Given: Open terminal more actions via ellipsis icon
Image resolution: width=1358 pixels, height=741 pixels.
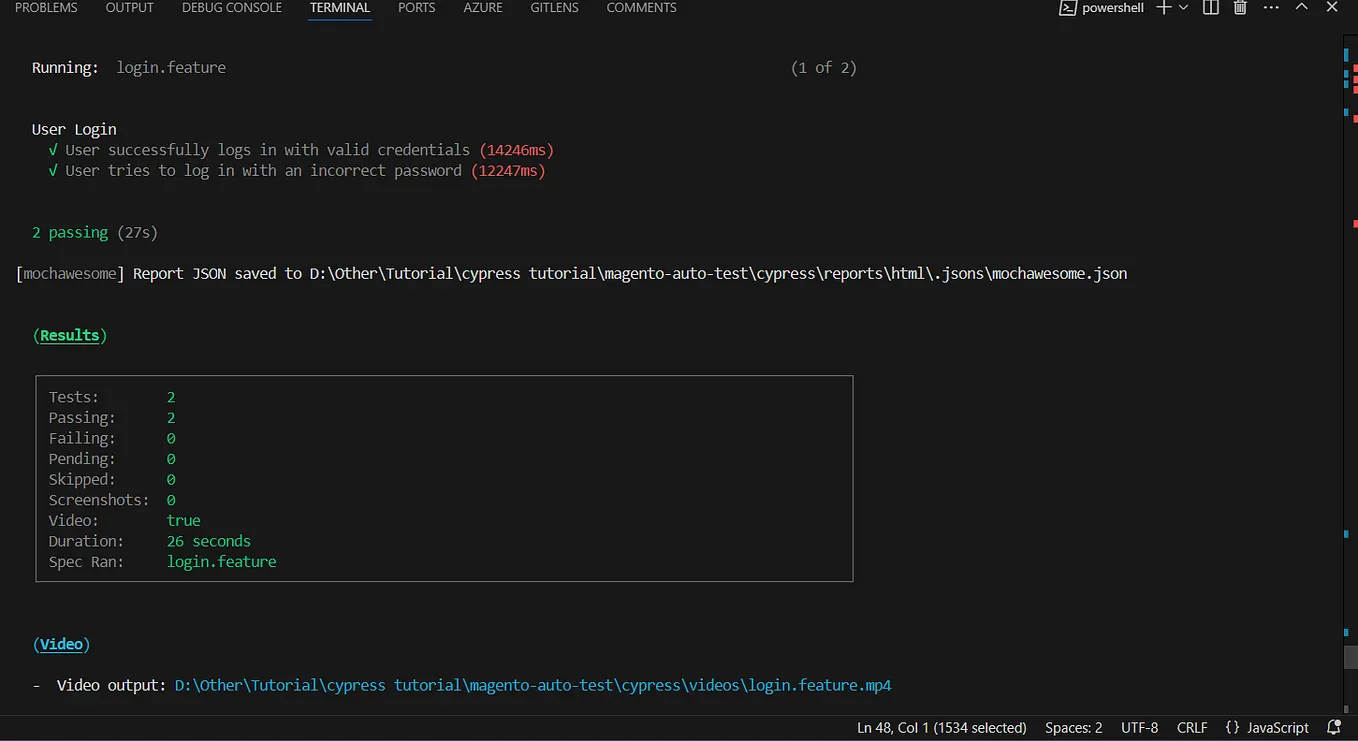Looking at the screenshot, I should [1271, 8].
